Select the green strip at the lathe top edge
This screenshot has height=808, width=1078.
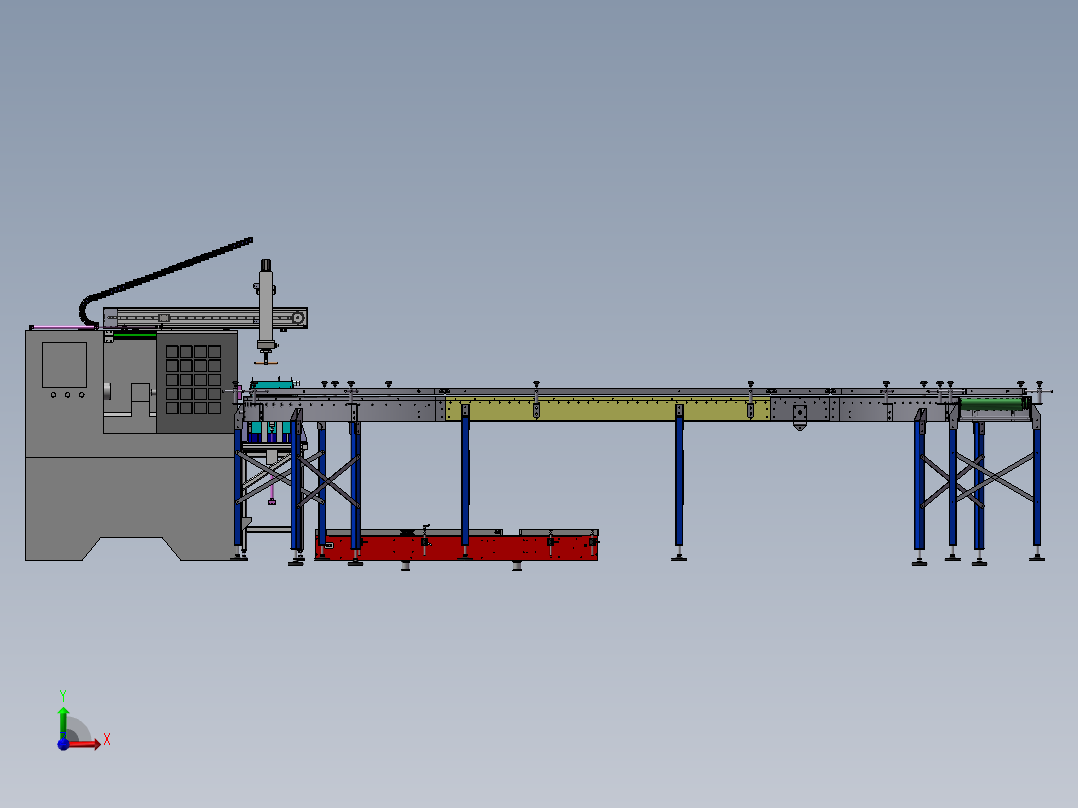click(135, 336)
